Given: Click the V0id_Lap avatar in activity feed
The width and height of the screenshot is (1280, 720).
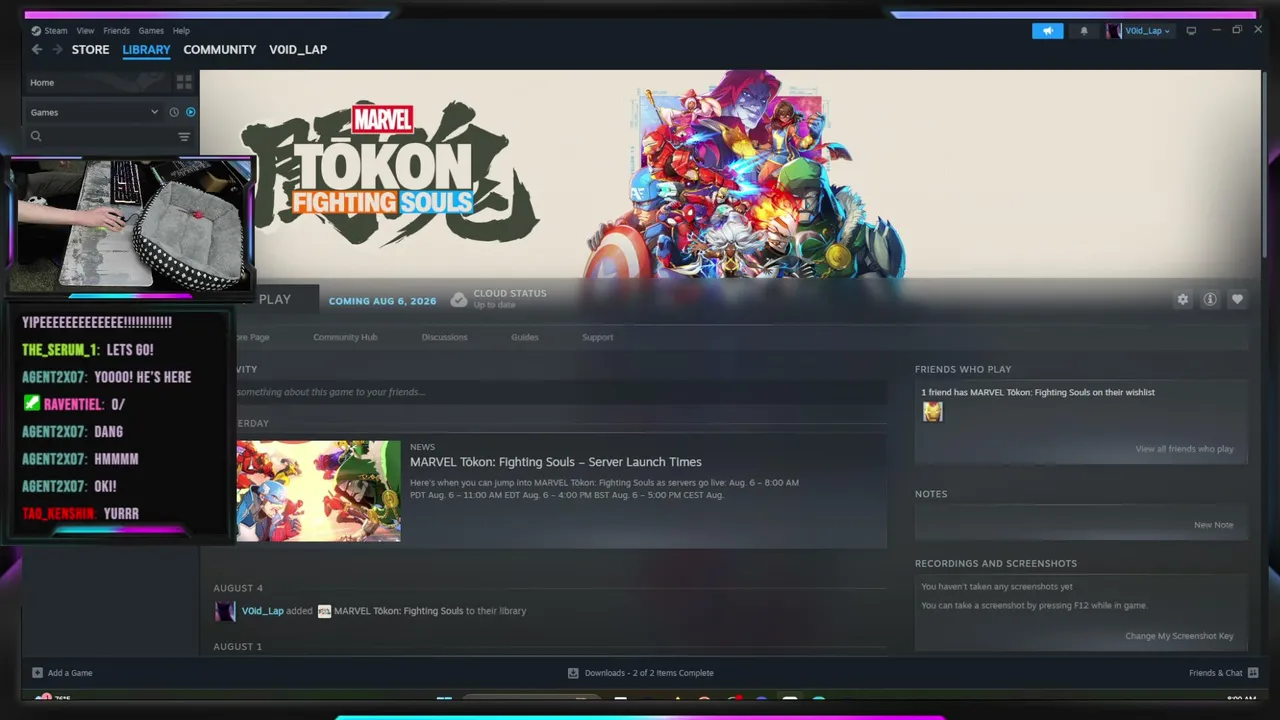Looking at the screenshot, I should click(225, 611).
